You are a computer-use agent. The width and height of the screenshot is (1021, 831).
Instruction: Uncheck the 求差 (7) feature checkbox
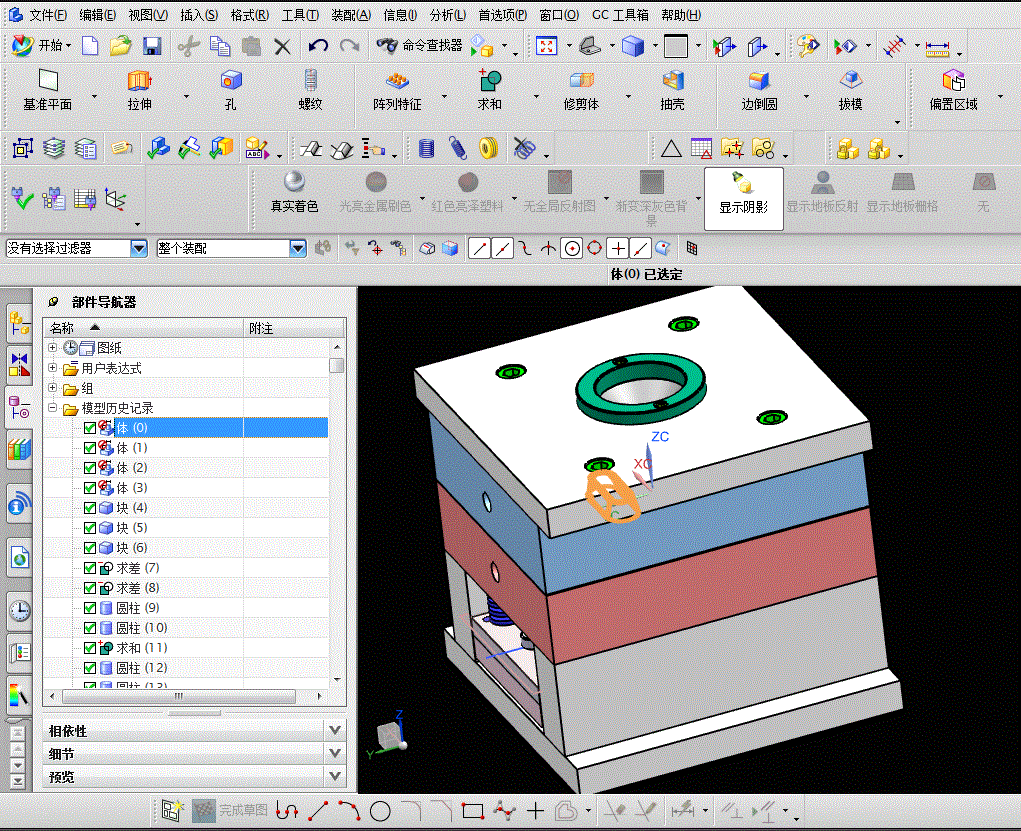[90, 568]
